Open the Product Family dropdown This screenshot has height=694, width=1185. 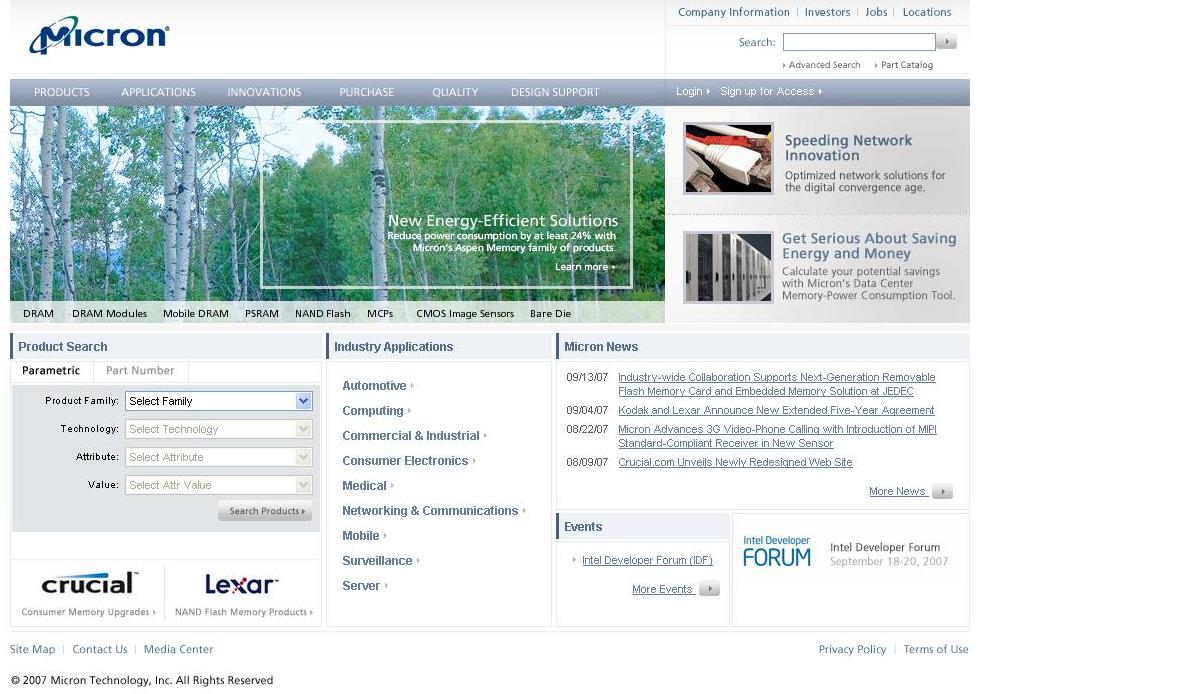click(218, 401)
